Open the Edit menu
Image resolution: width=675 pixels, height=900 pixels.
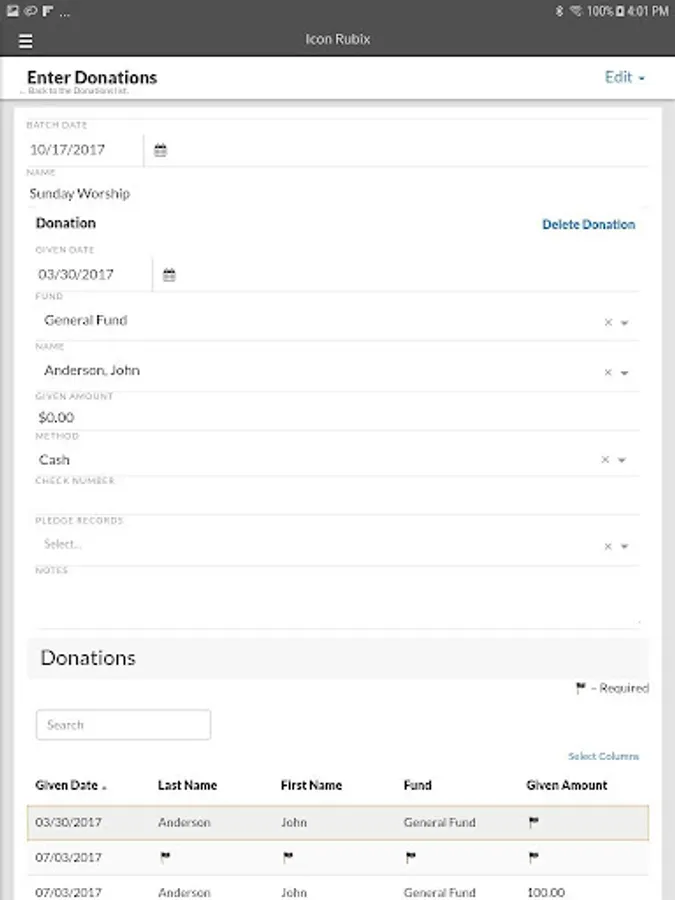625,77
